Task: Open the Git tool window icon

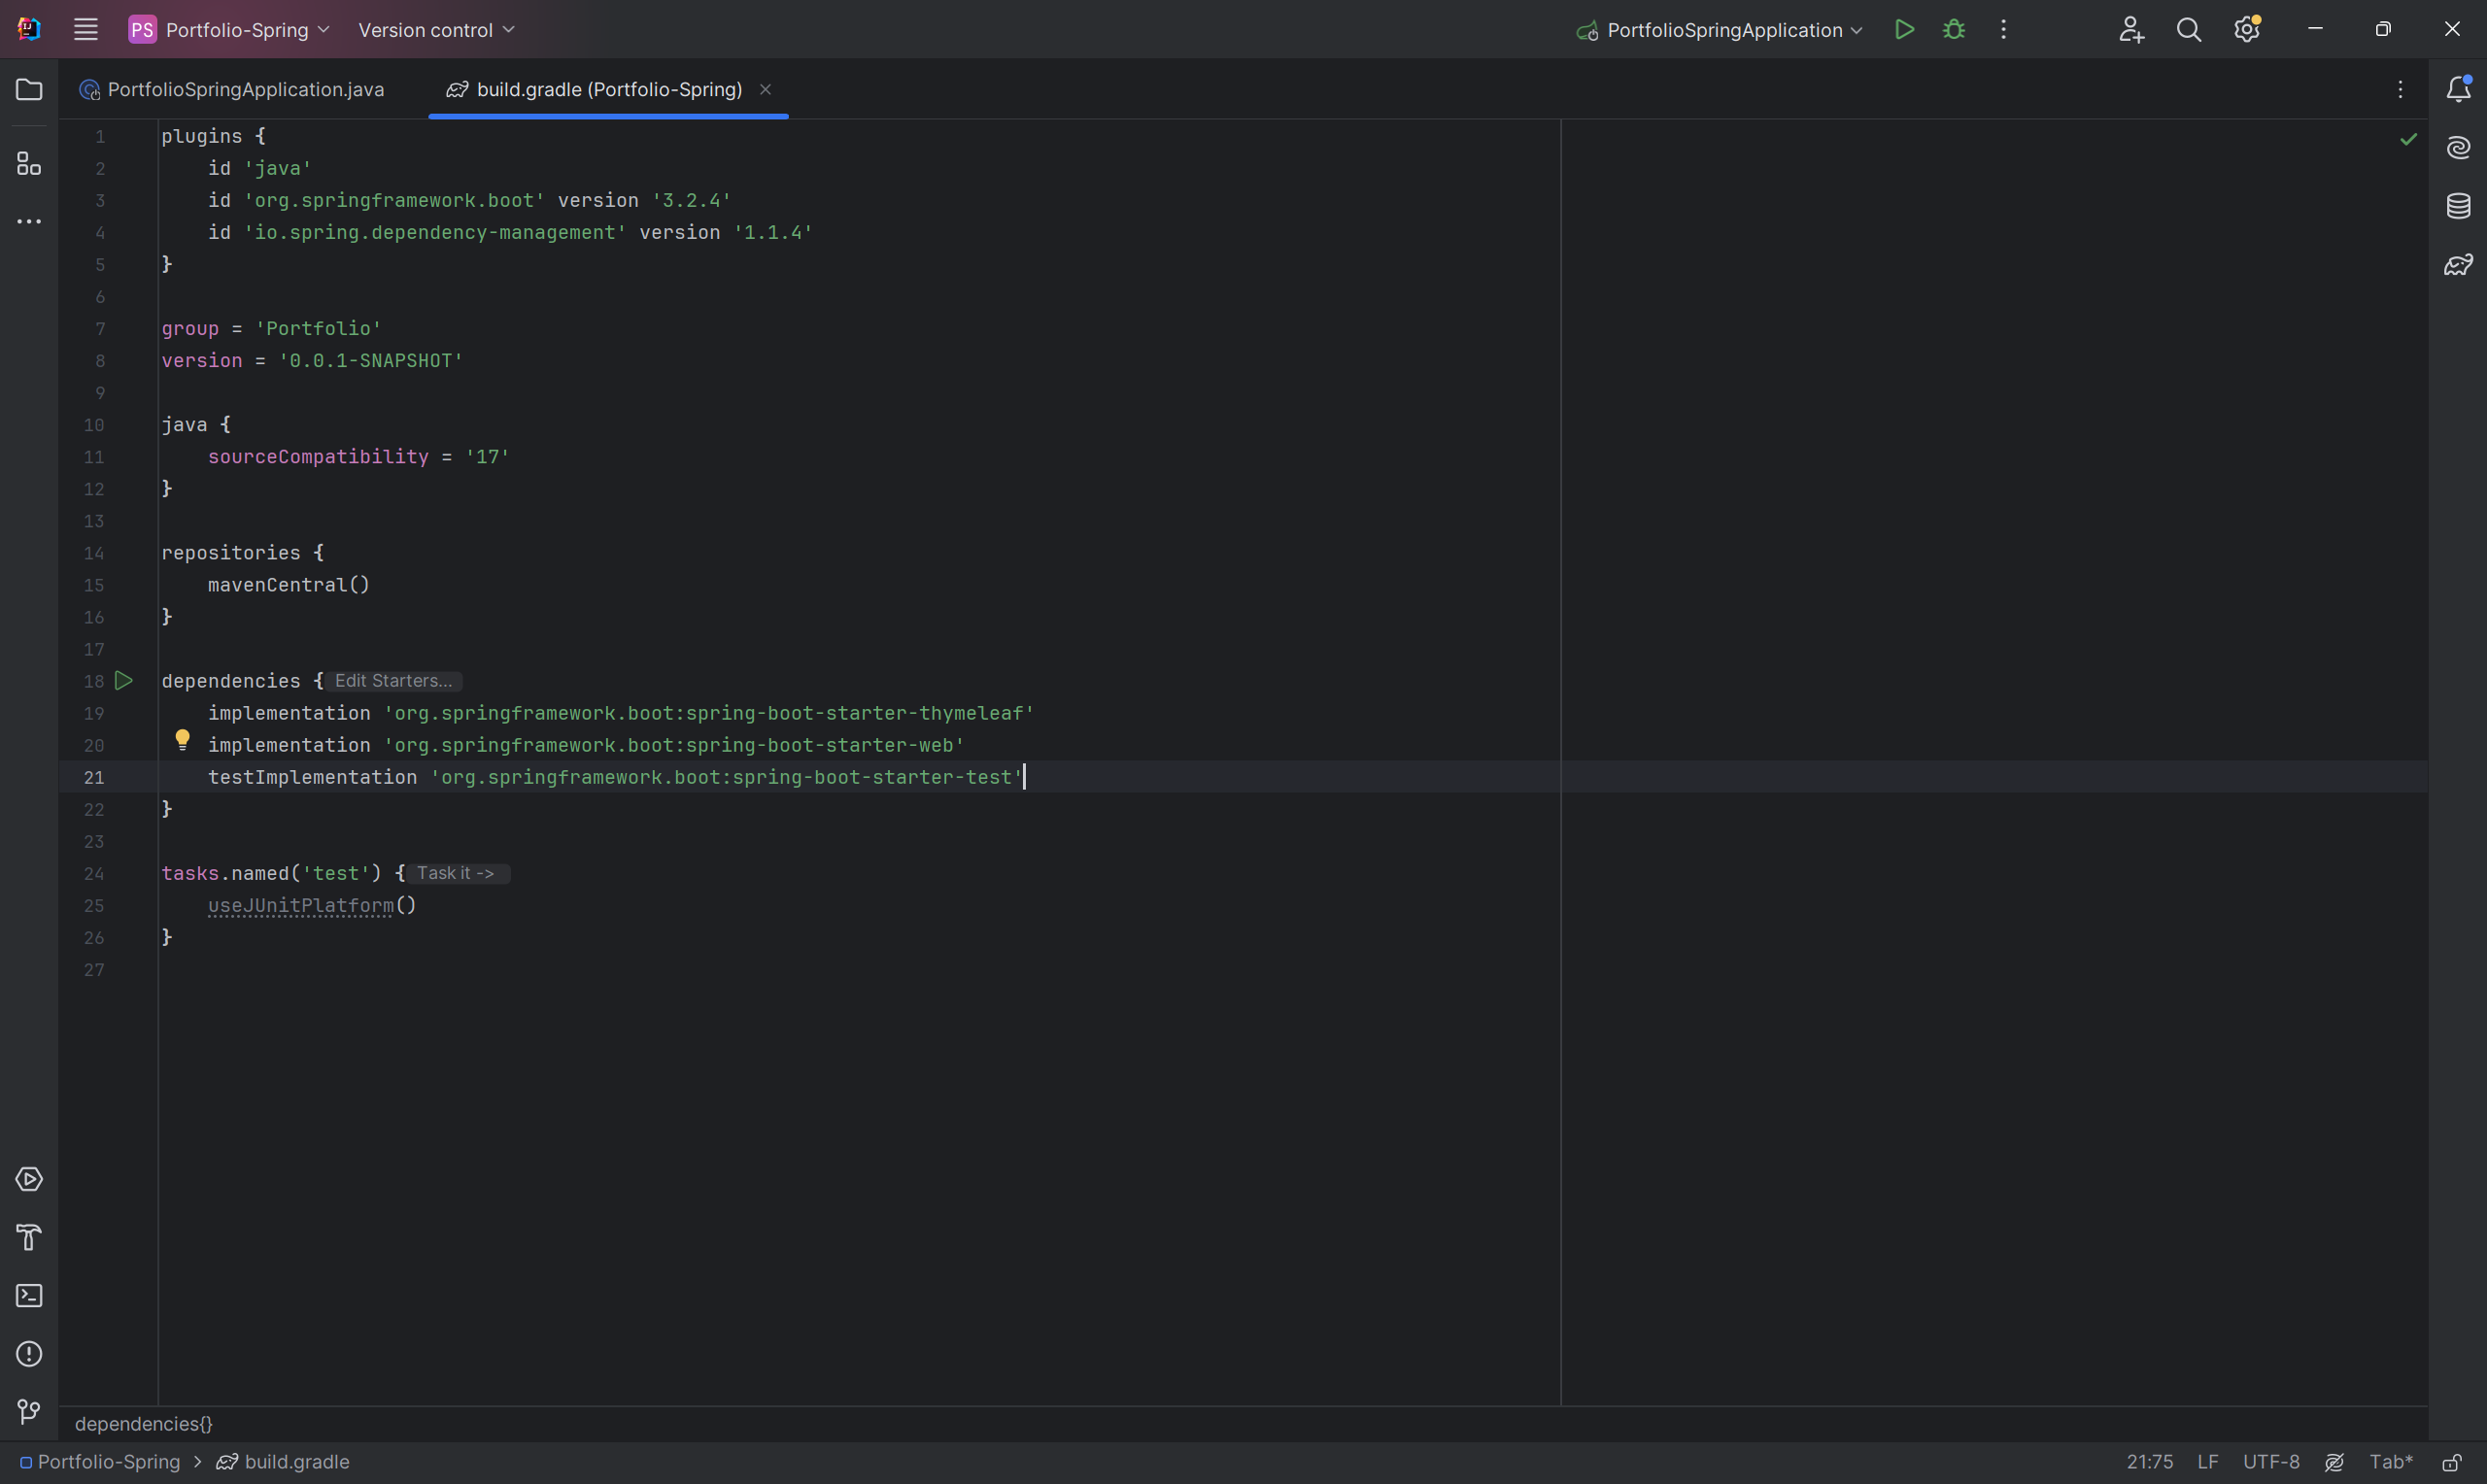Action: coord(29,1412)
